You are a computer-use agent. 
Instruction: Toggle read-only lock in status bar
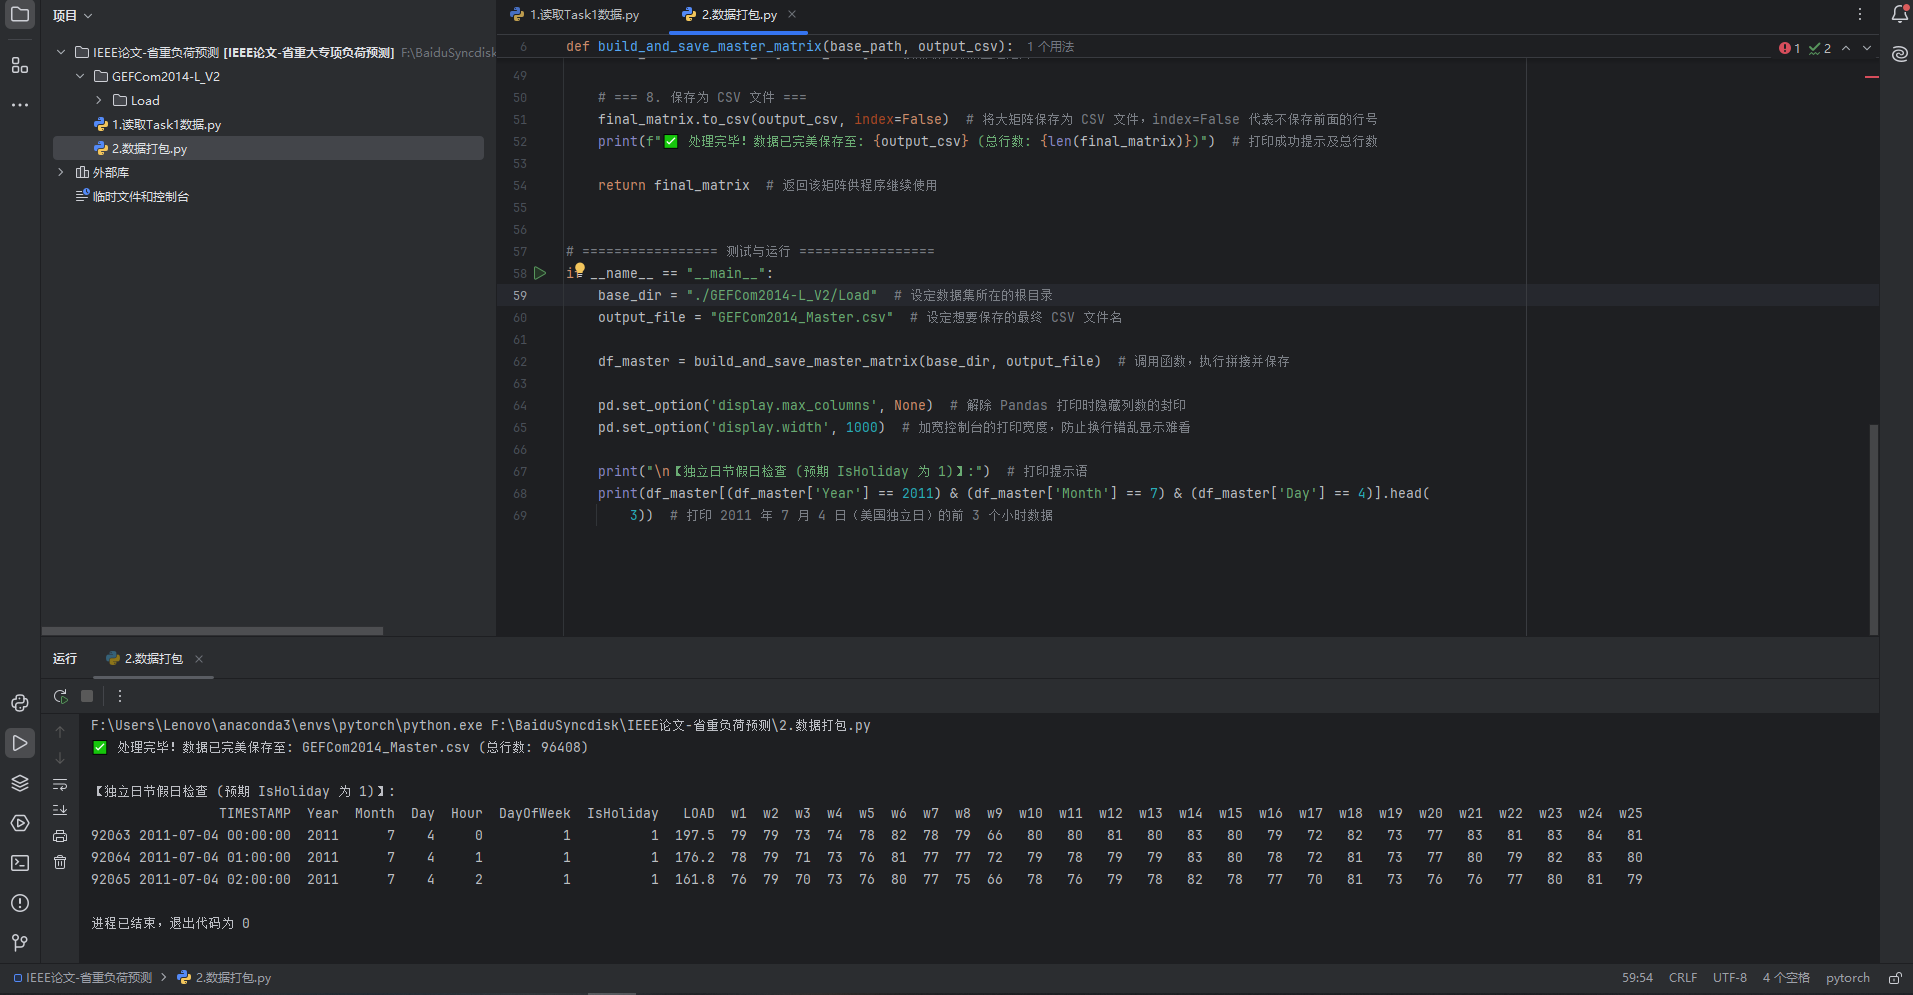click(x=1894, y=978)
